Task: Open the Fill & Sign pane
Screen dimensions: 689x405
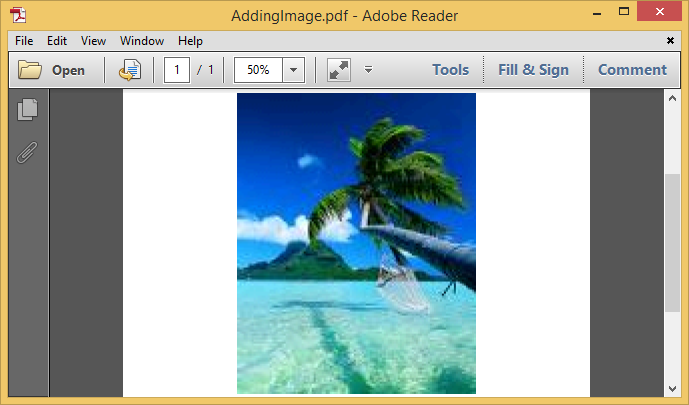Action: (533, 70)
